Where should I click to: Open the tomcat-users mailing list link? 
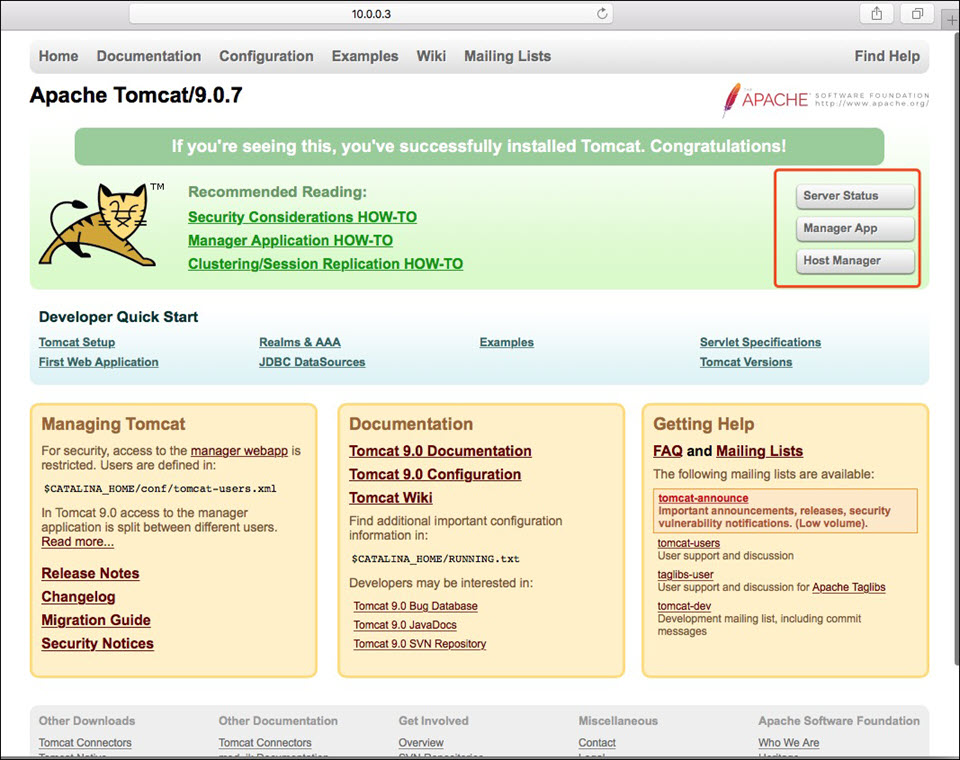tap(689, 543)
